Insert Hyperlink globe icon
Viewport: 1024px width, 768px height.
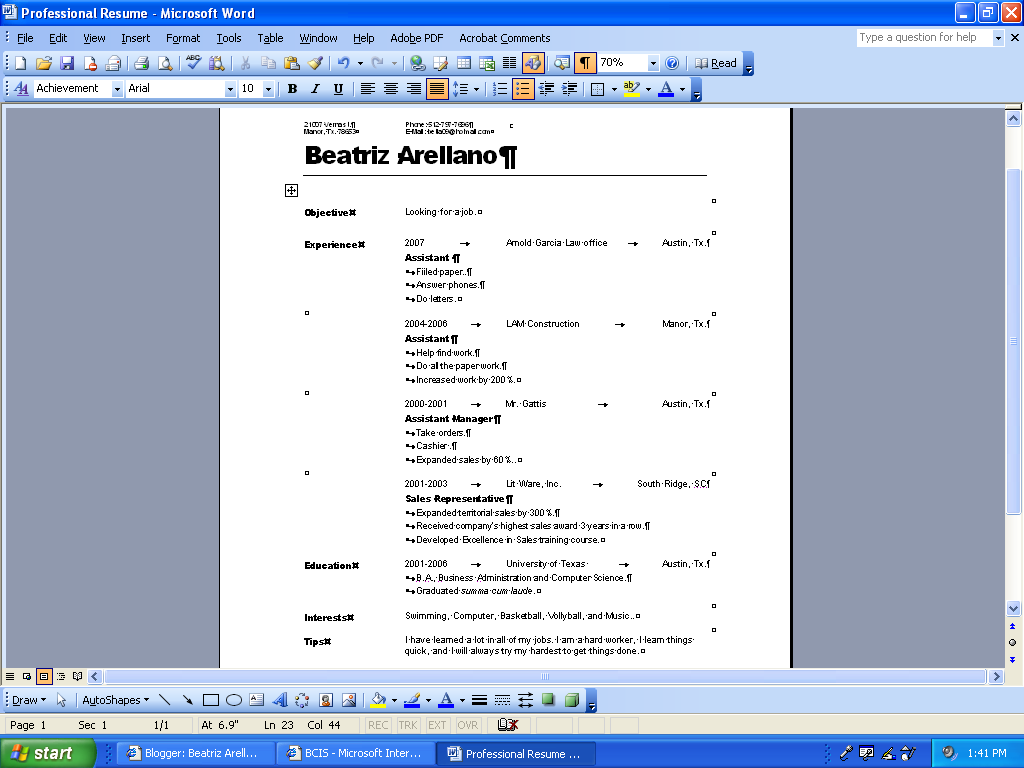417,63
